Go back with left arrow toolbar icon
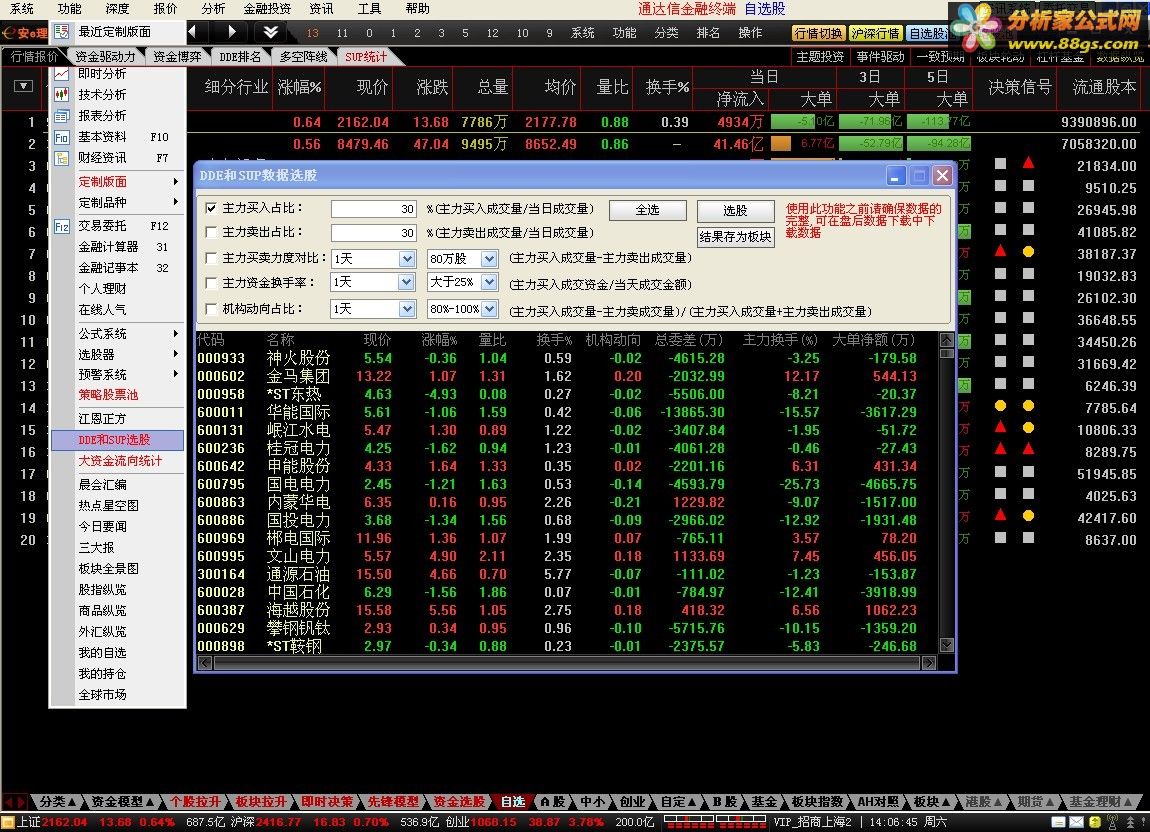 coord(192,32)
